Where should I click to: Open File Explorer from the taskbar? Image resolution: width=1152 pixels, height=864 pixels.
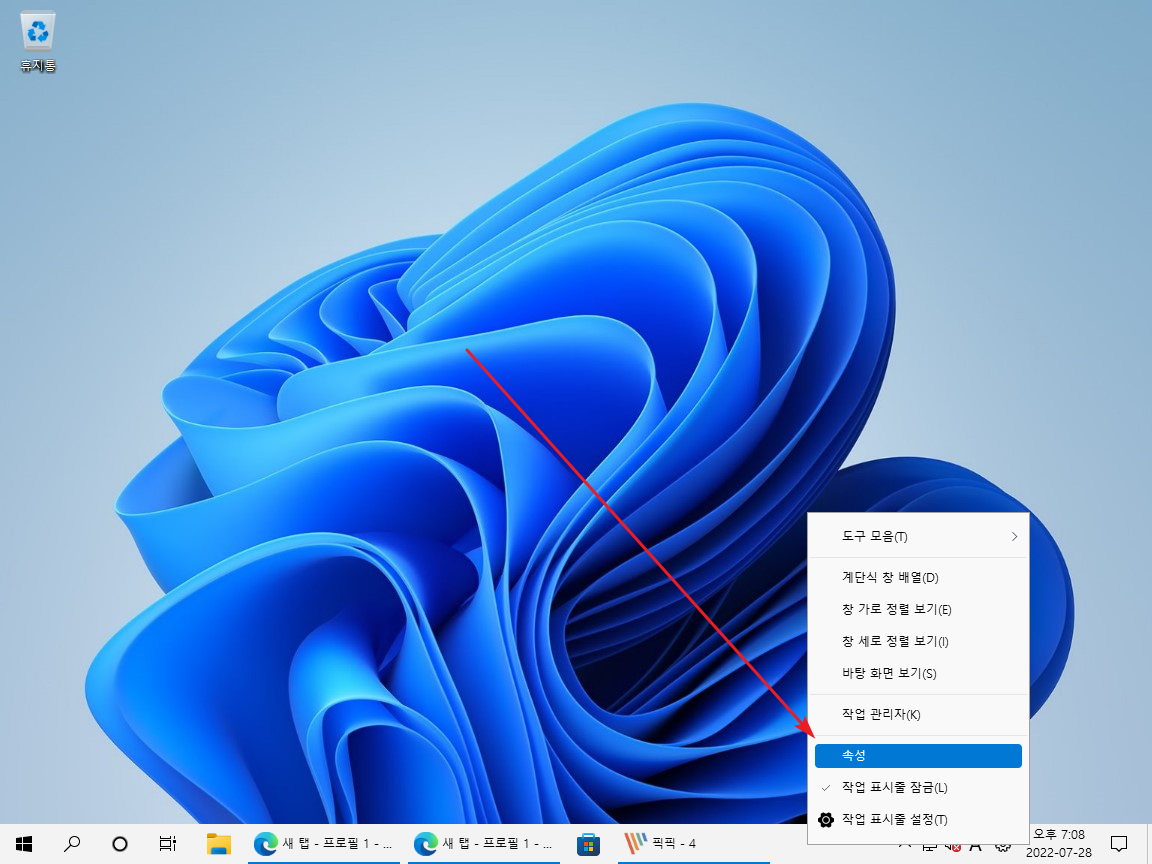click(x=219, y=843)
